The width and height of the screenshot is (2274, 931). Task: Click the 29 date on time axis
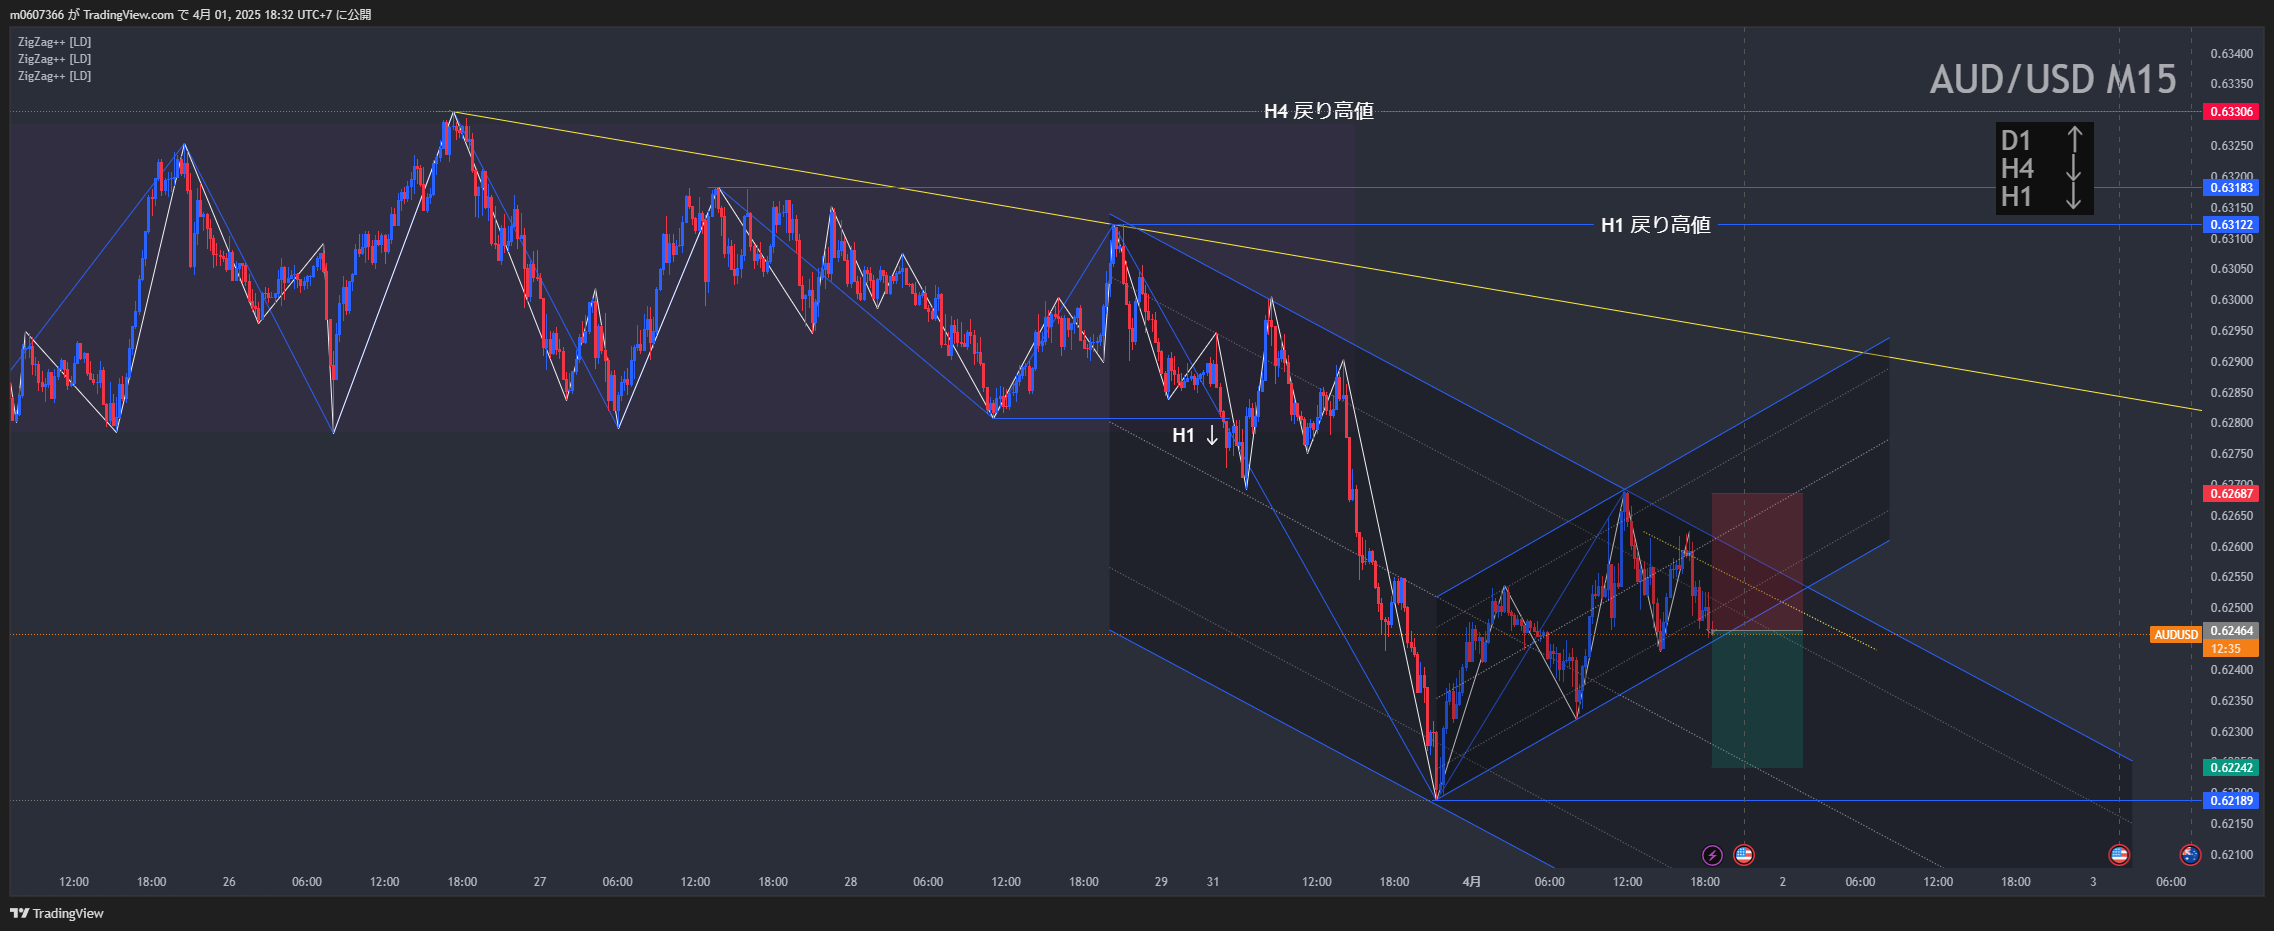(1161, 882)
